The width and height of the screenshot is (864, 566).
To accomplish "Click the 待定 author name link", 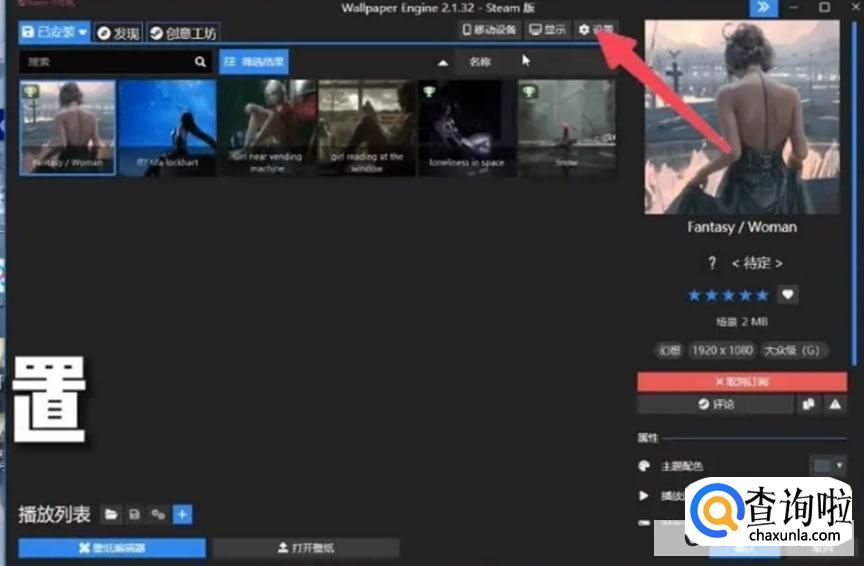I will point(757,263).
